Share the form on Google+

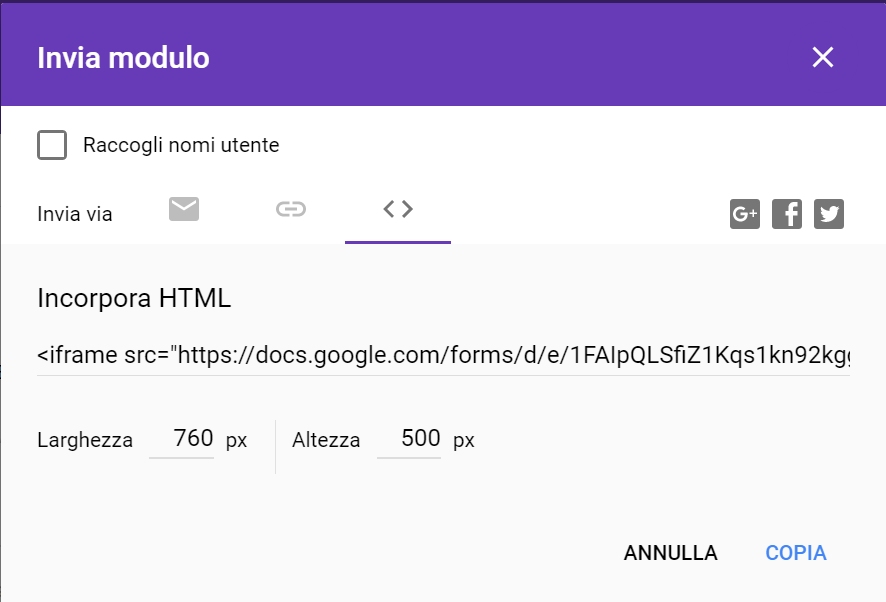tap(745, 214)
